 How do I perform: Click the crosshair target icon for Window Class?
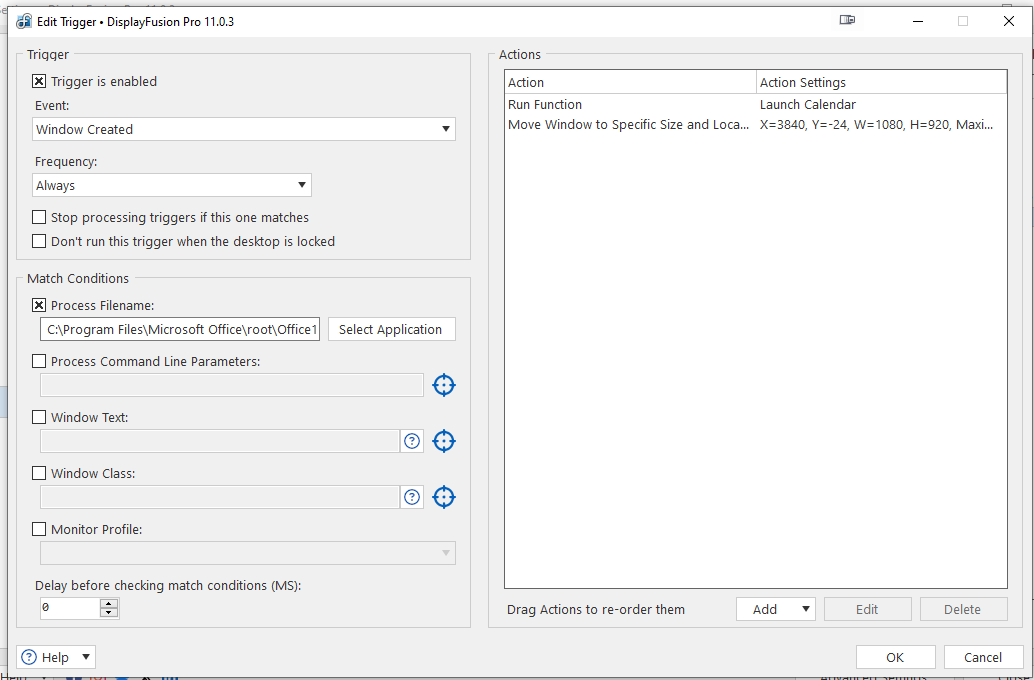pyautogui.click(x=444, y=497)
